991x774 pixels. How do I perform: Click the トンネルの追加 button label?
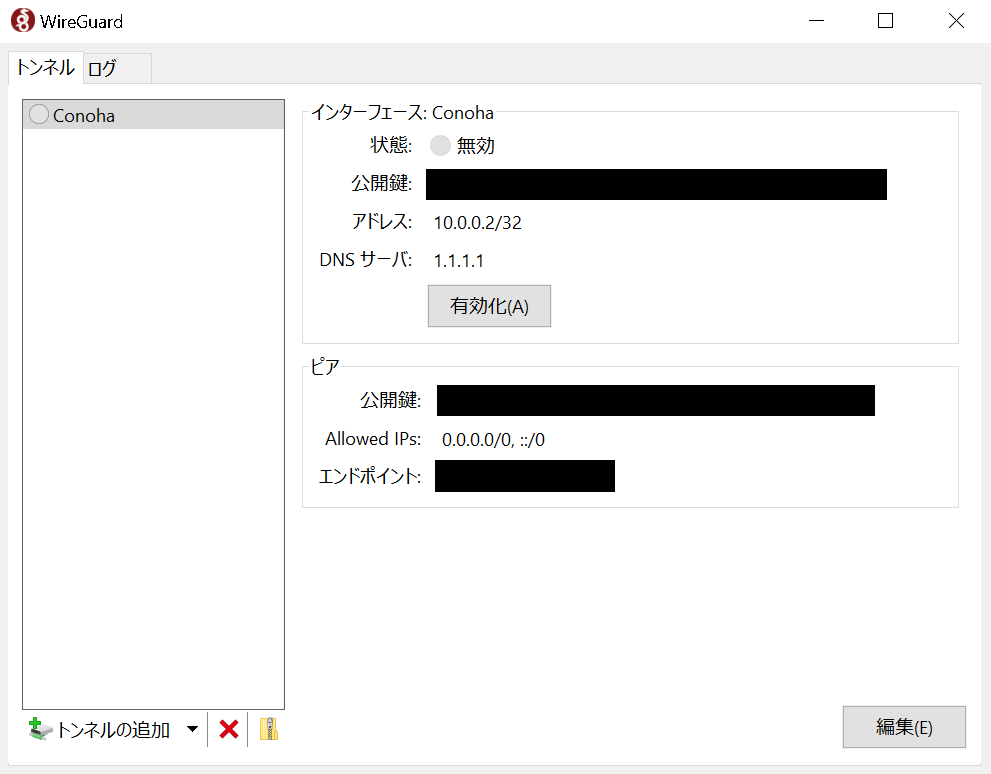(x=114, y=730)
